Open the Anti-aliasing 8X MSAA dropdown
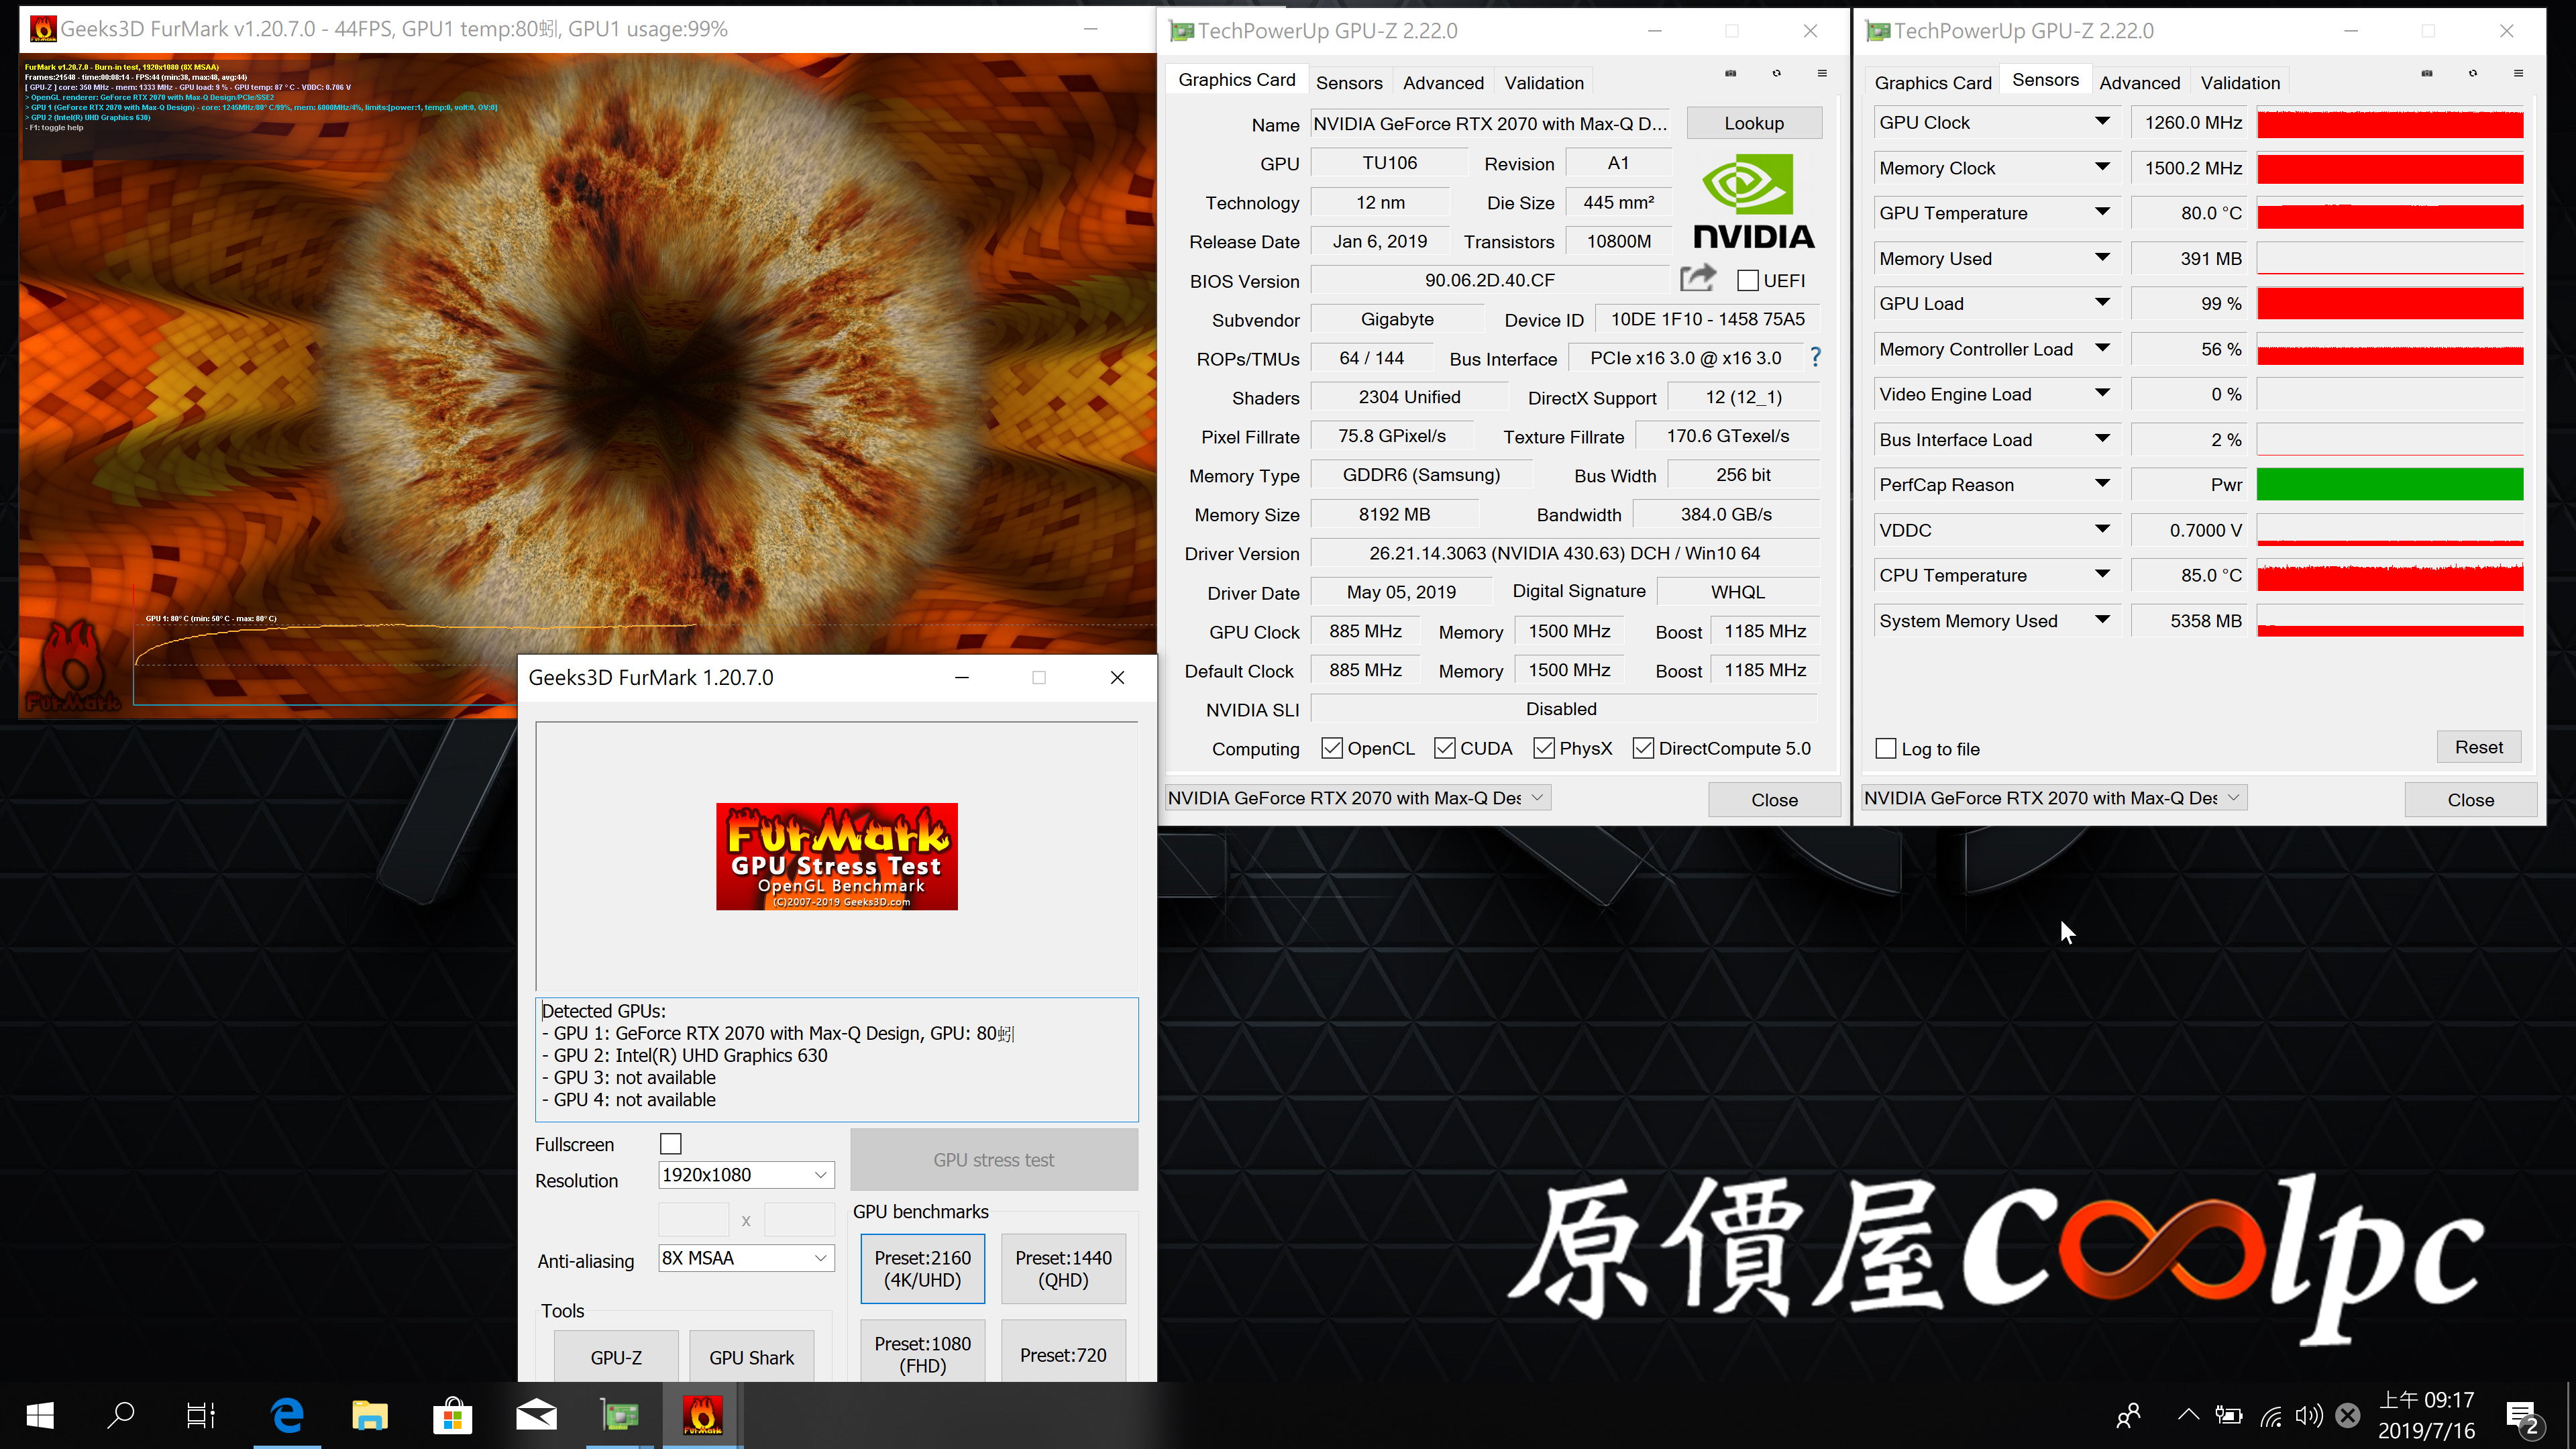The width and height of the screenshot is (2576, 1449). click(x=746, y=1258)
